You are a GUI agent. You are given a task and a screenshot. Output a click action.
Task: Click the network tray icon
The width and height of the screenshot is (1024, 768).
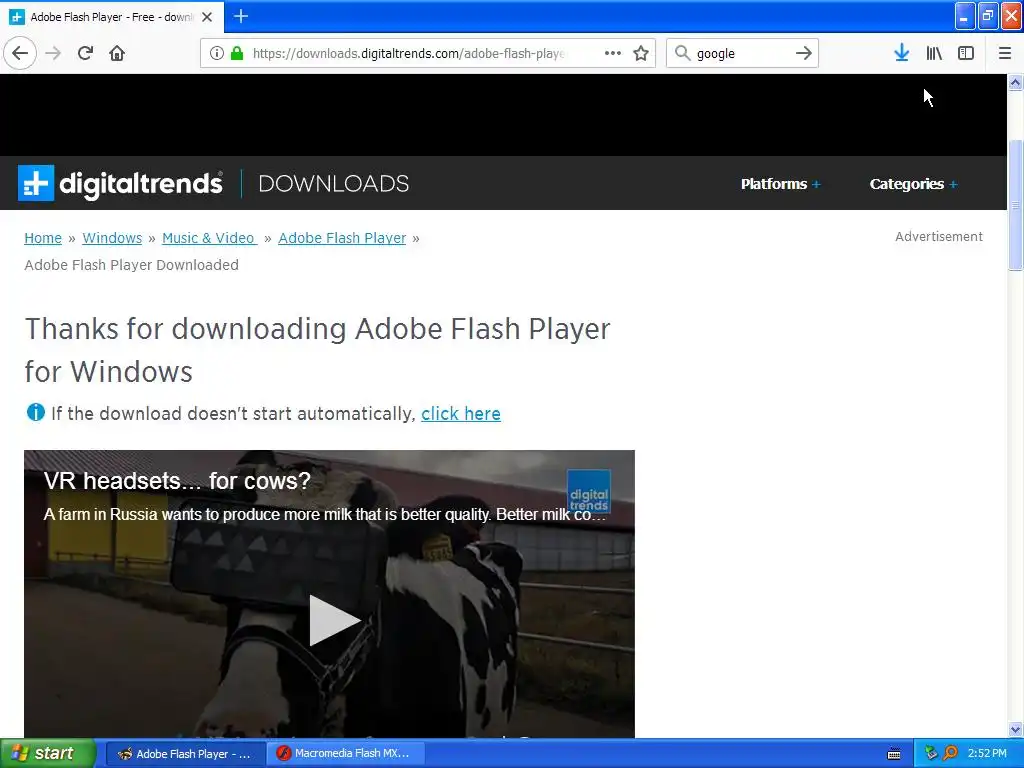point(931,754)
